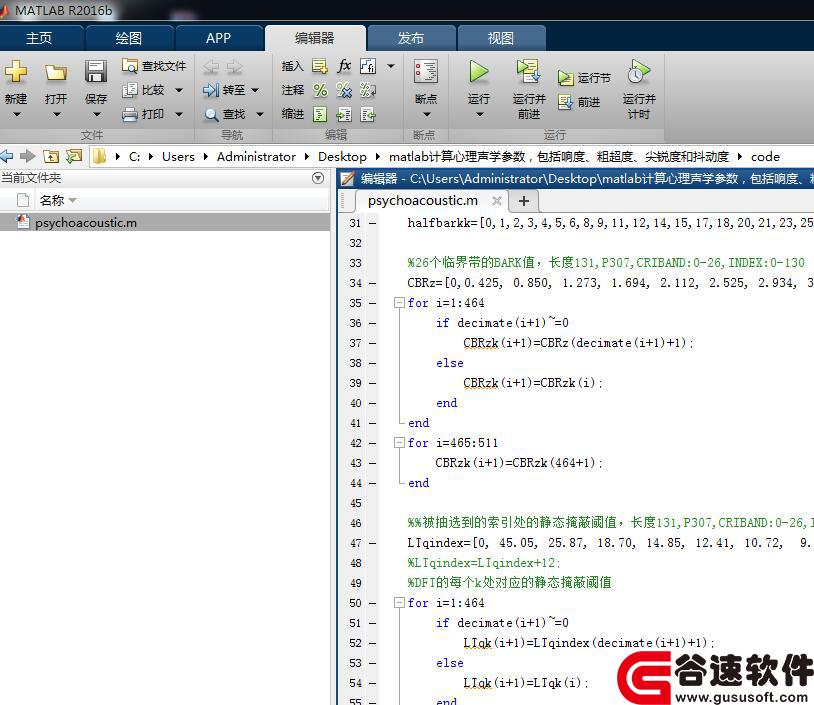The image size is (814, 705).
Task: Open the 比较 dropdown arrow
Action: click(x=179, y=90)
